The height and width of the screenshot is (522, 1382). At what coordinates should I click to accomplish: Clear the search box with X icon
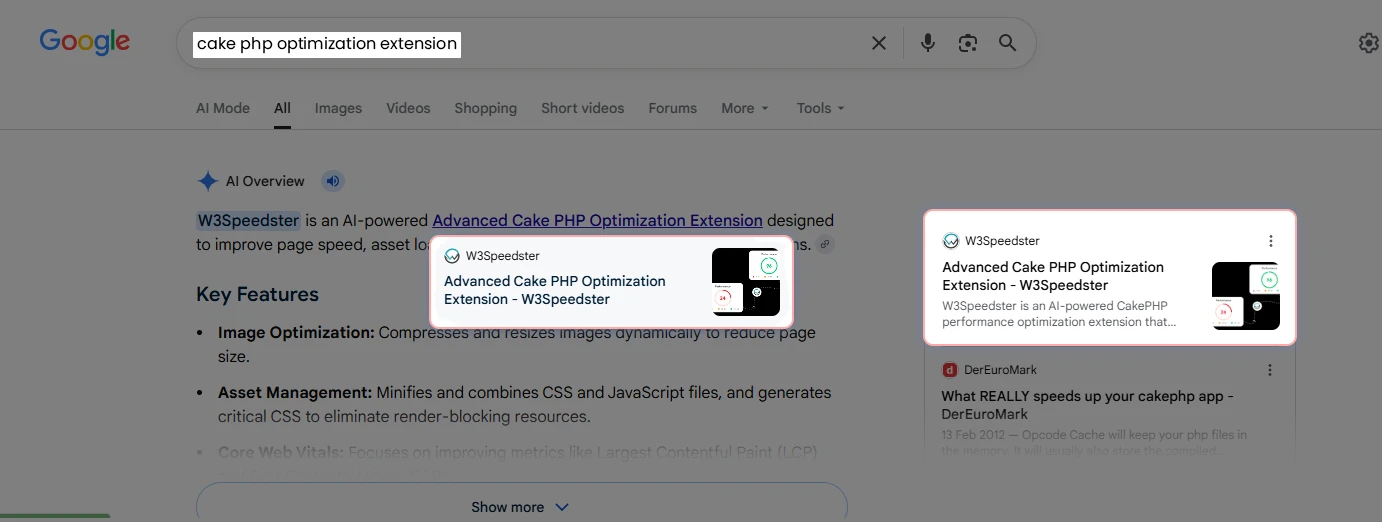[879, 43]
